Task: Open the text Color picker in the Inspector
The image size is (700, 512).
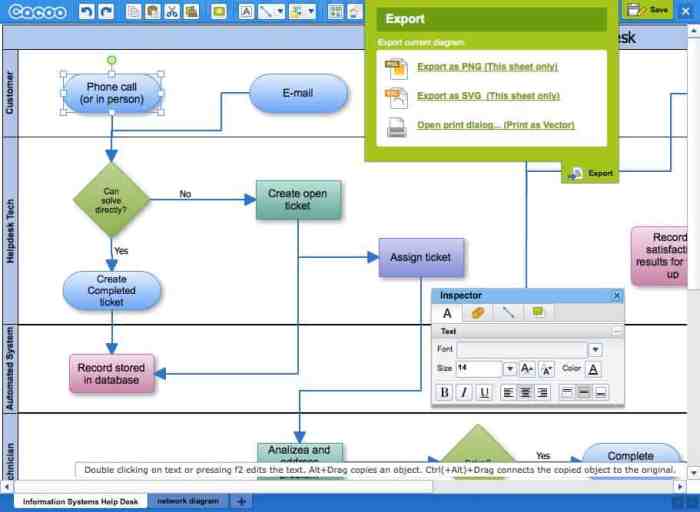Action: [593, 369]
